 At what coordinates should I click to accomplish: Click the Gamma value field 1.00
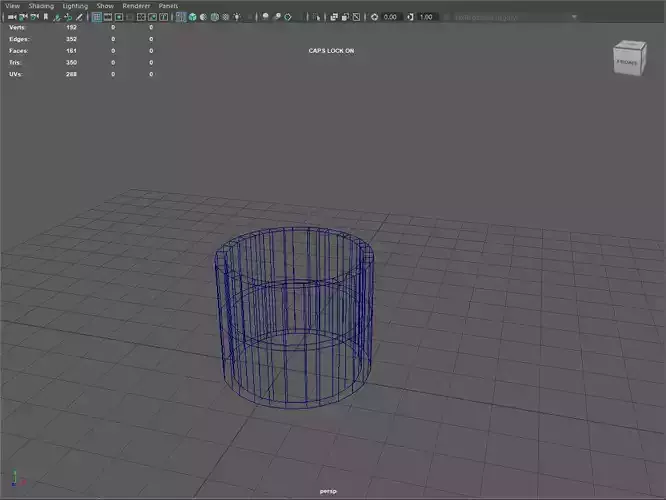pyautogui.click(x=427, y=17)
